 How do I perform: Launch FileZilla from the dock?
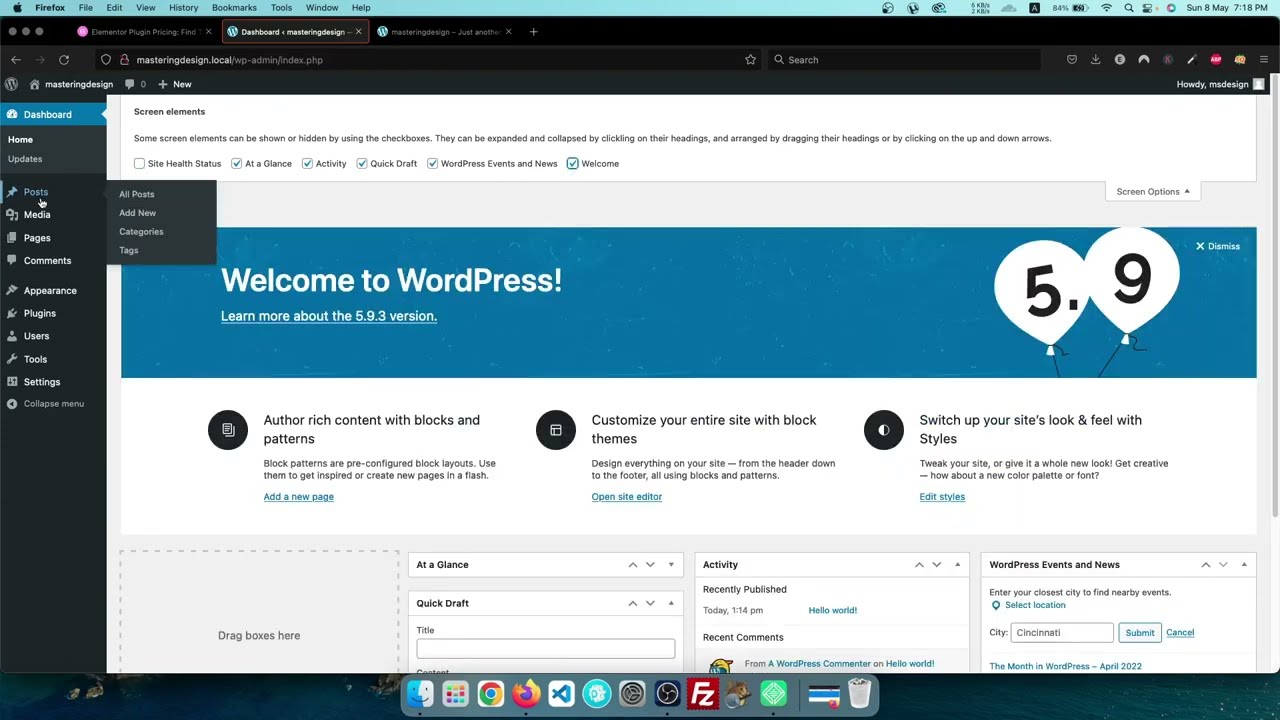[x=703, y=694]
